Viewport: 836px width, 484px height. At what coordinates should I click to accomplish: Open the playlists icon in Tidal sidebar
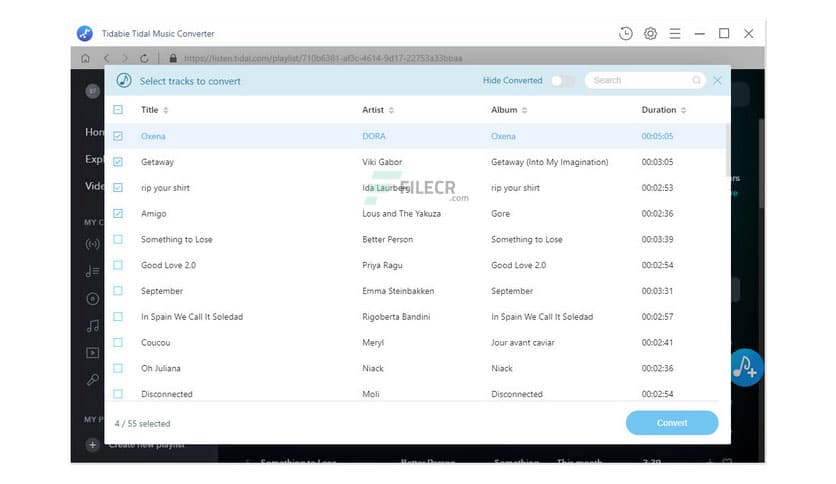(x=92, y=271)
